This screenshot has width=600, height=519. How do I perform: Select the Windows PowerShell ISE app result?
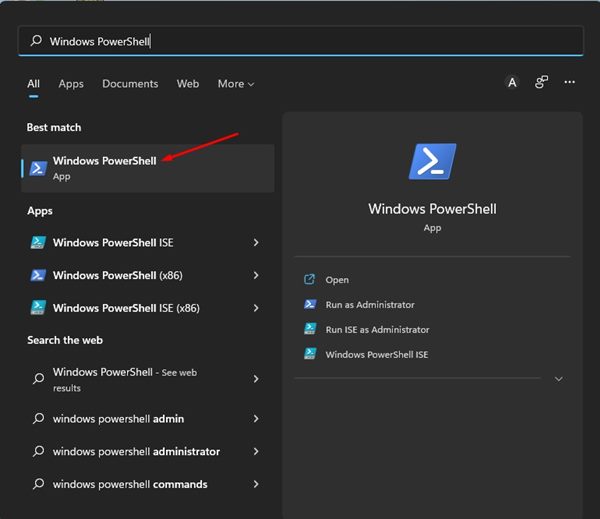click(148, 242)
